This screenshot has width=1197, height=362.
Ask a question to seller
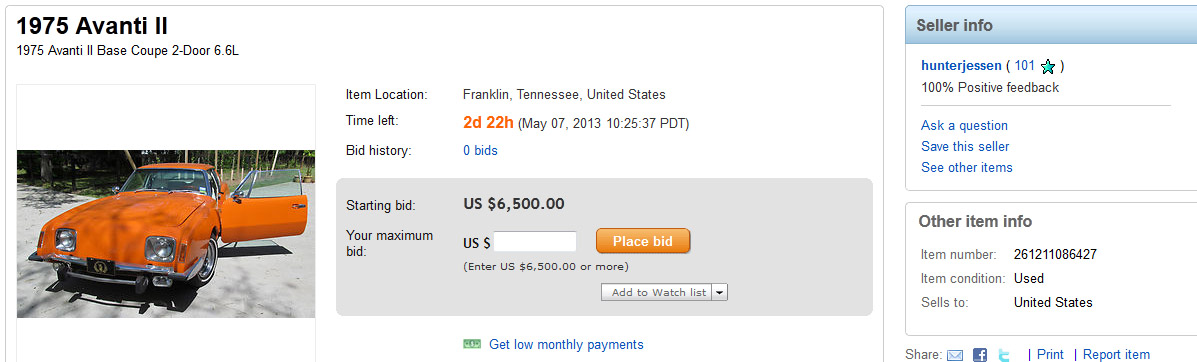964,125
